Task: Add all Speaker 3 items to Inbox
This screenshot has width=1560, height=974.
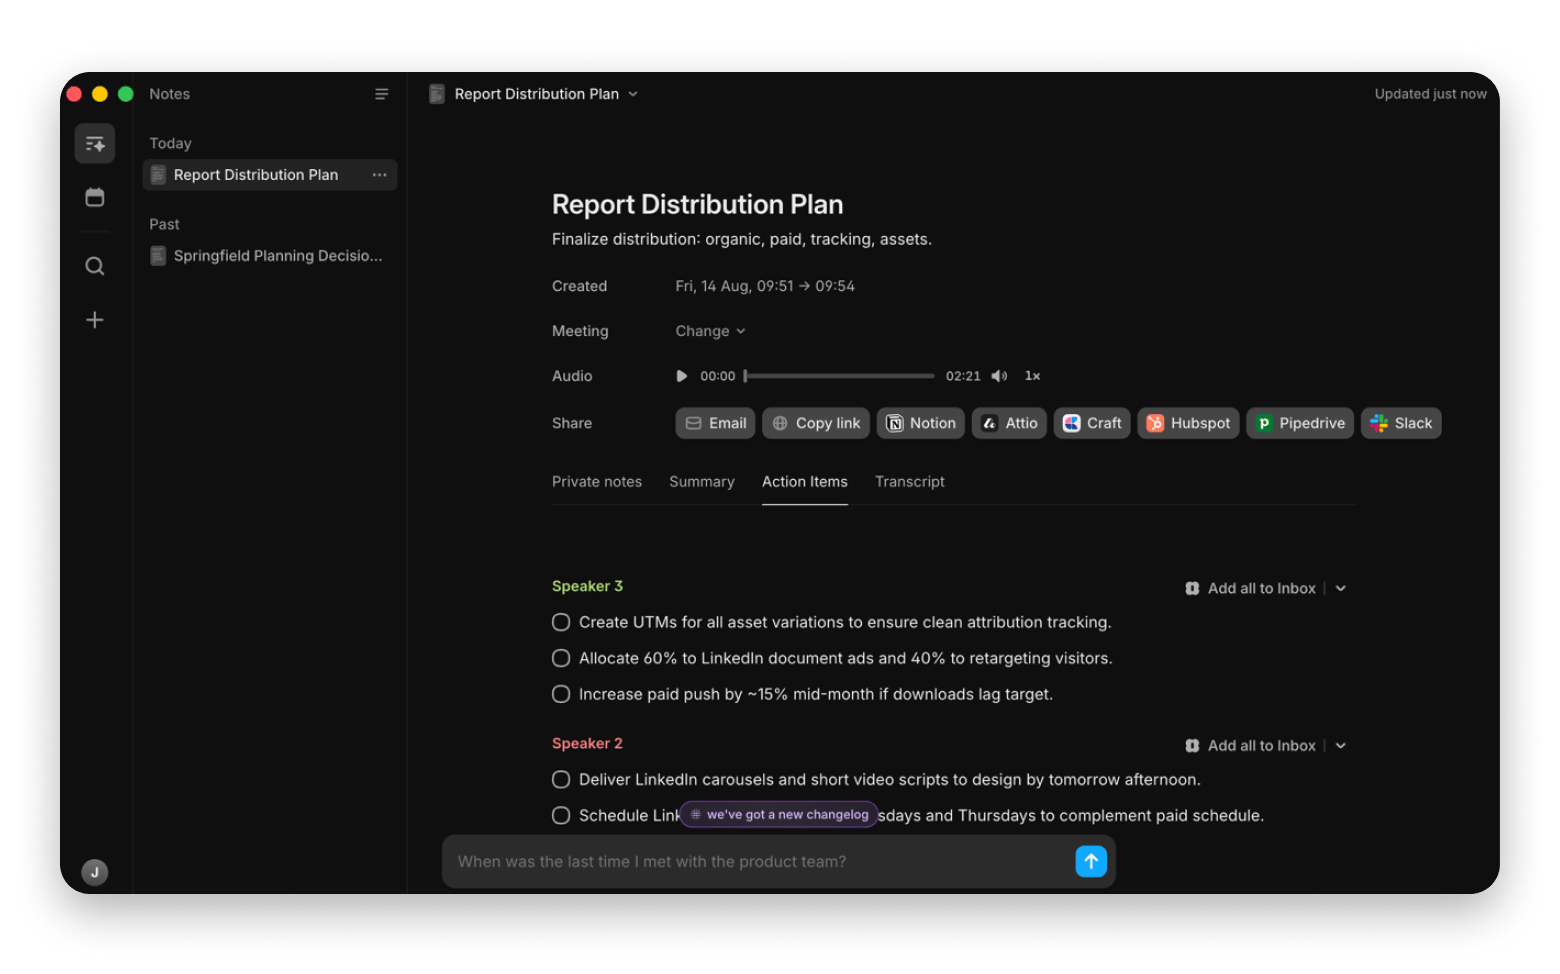Action: pyautogui.click(x=1251, y=589)
